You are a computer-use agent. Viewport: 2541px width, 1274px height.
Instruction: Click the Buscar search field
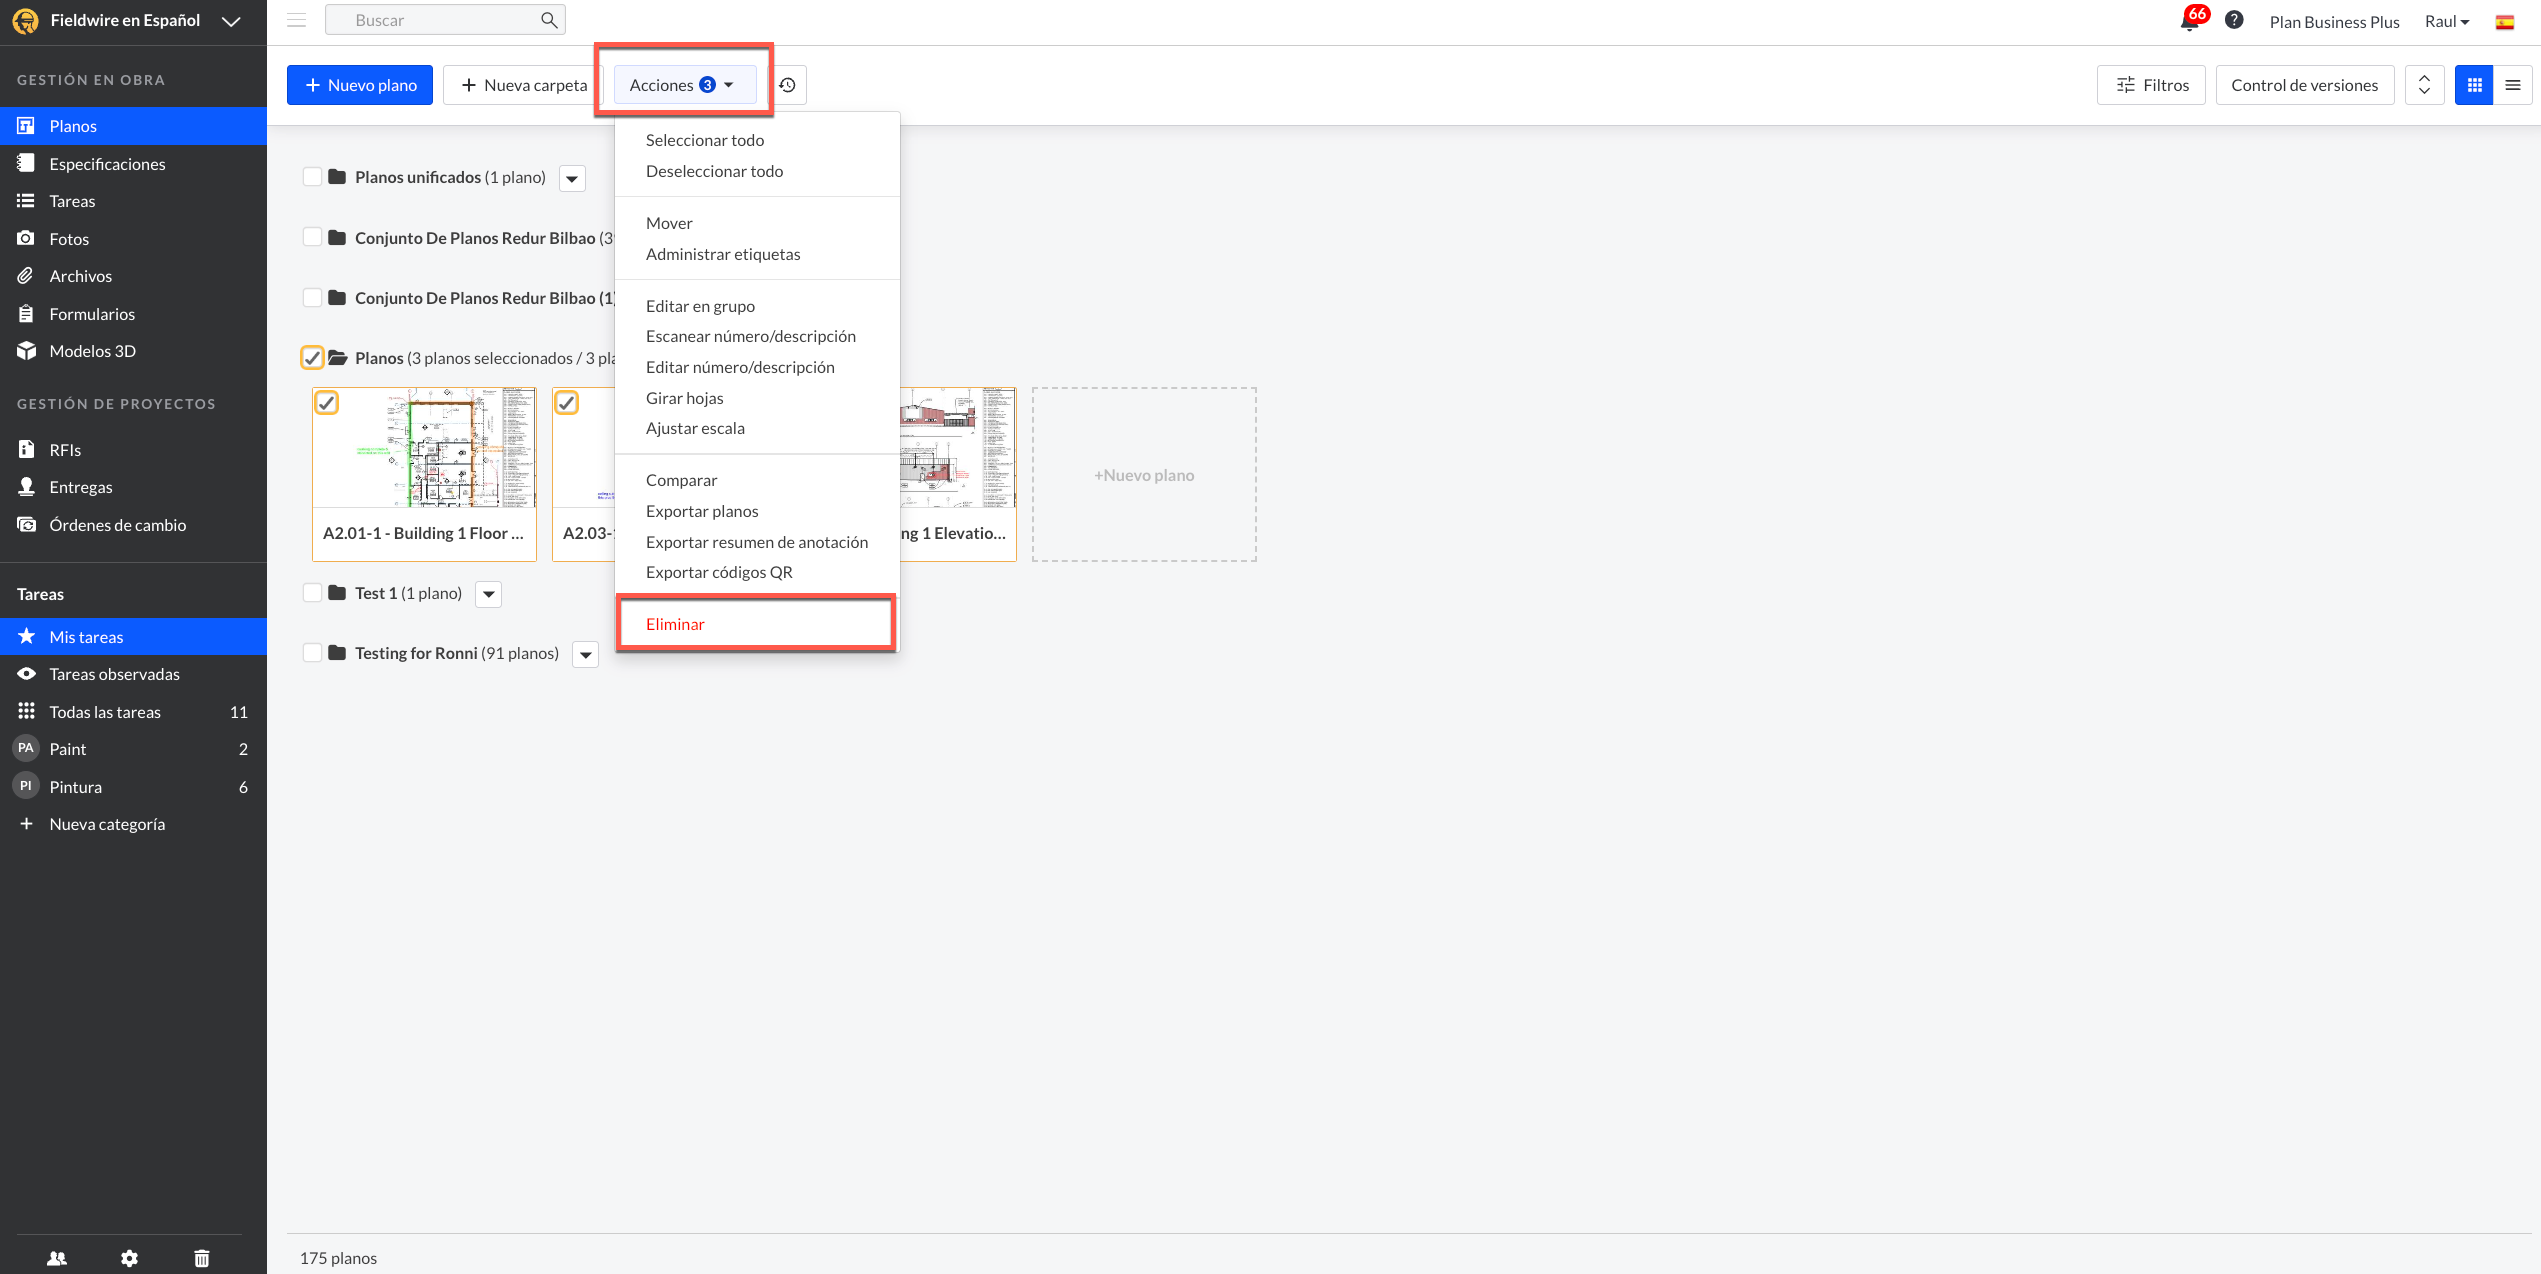coord(440,20)
